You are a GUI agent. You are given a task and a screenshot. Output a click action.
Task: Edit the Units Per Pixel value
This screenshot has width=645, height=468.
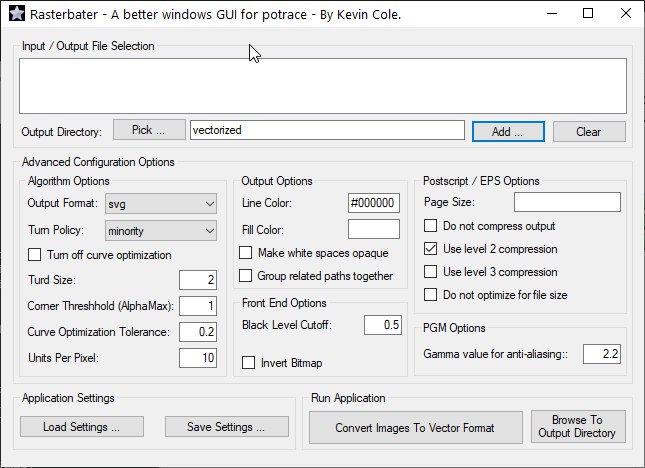tap(198, 358)
